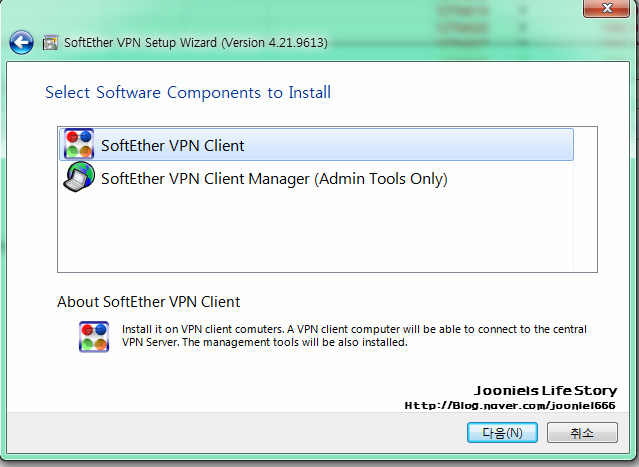Click the Install it on VPN client description text
639x467 pixels.
[354, 335]
